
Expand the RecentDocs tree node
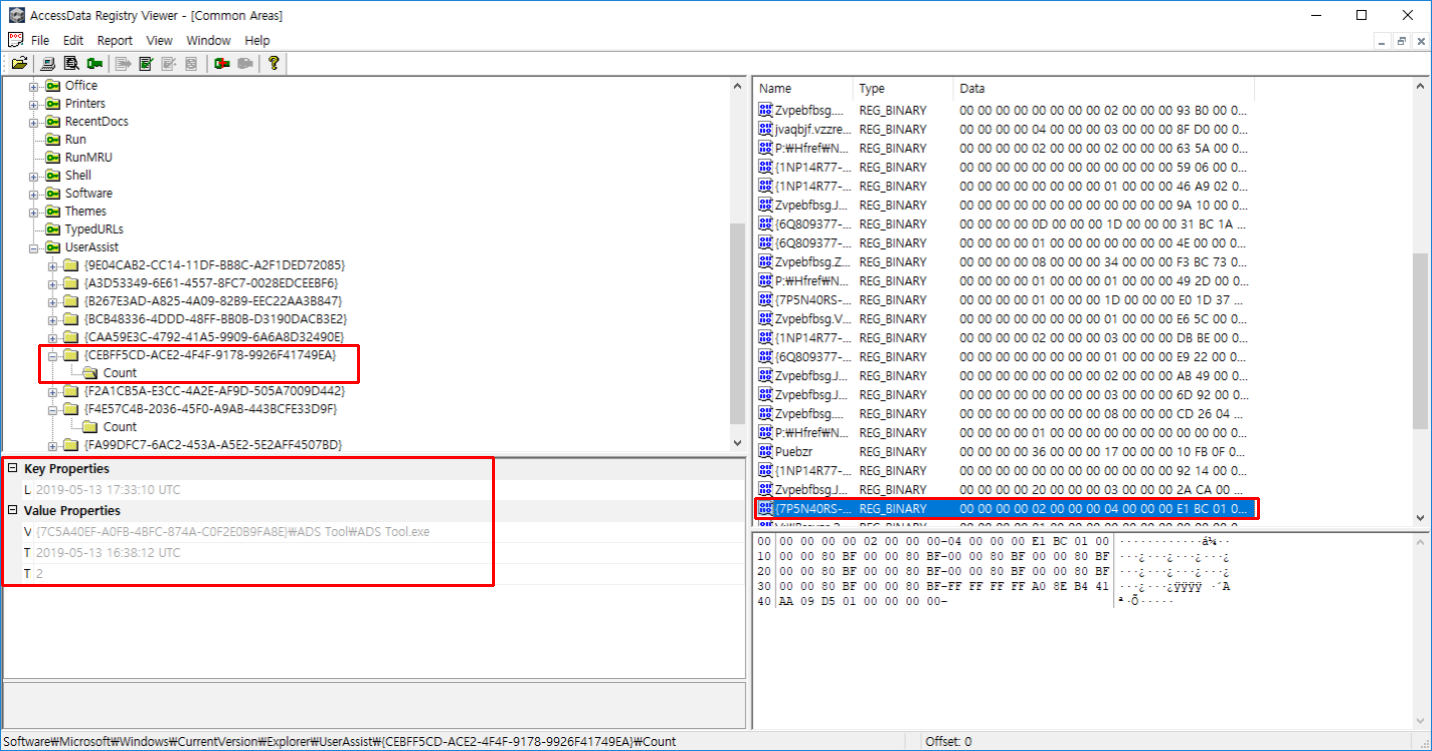[34, 122]
